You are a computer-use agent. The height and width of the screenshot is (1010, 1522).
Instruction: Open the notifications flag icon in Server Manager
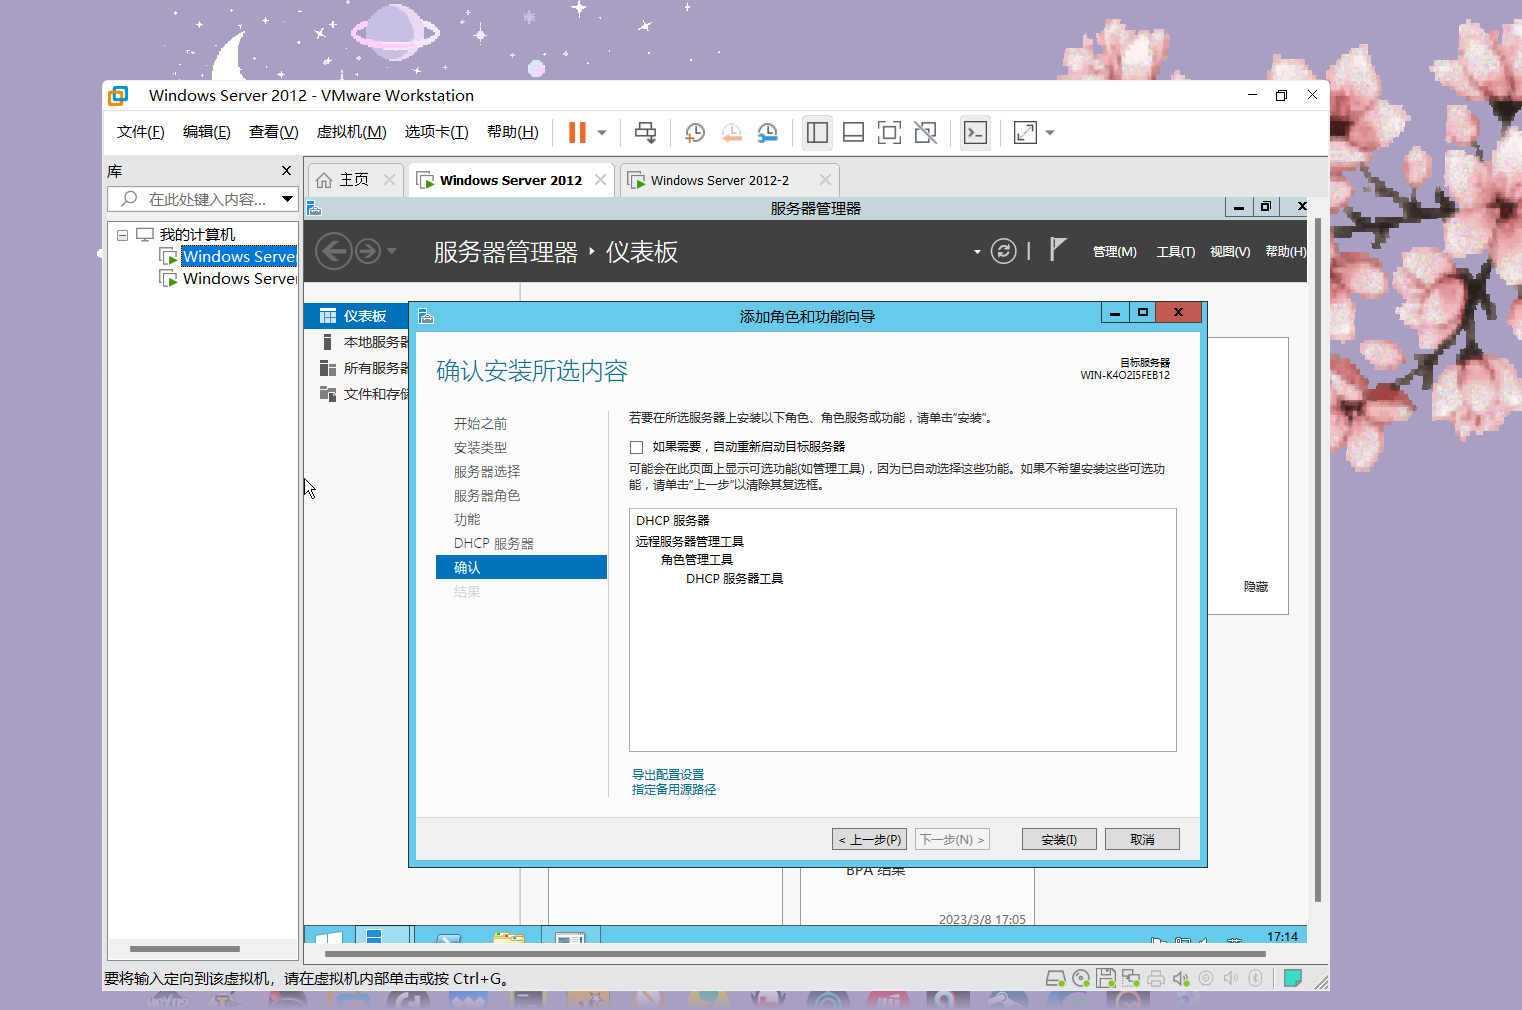tap(1058, 250)
